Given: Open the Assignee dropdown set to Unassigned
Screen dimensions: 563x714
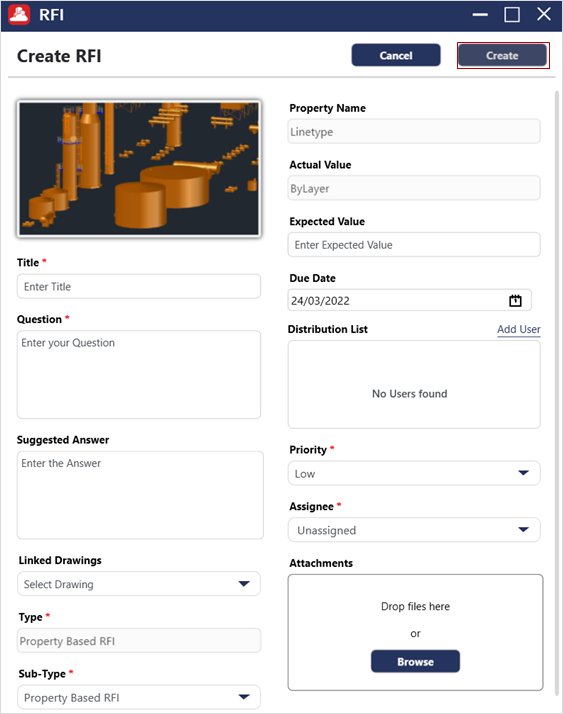Looking at the screenshot, I should (414, 530).
